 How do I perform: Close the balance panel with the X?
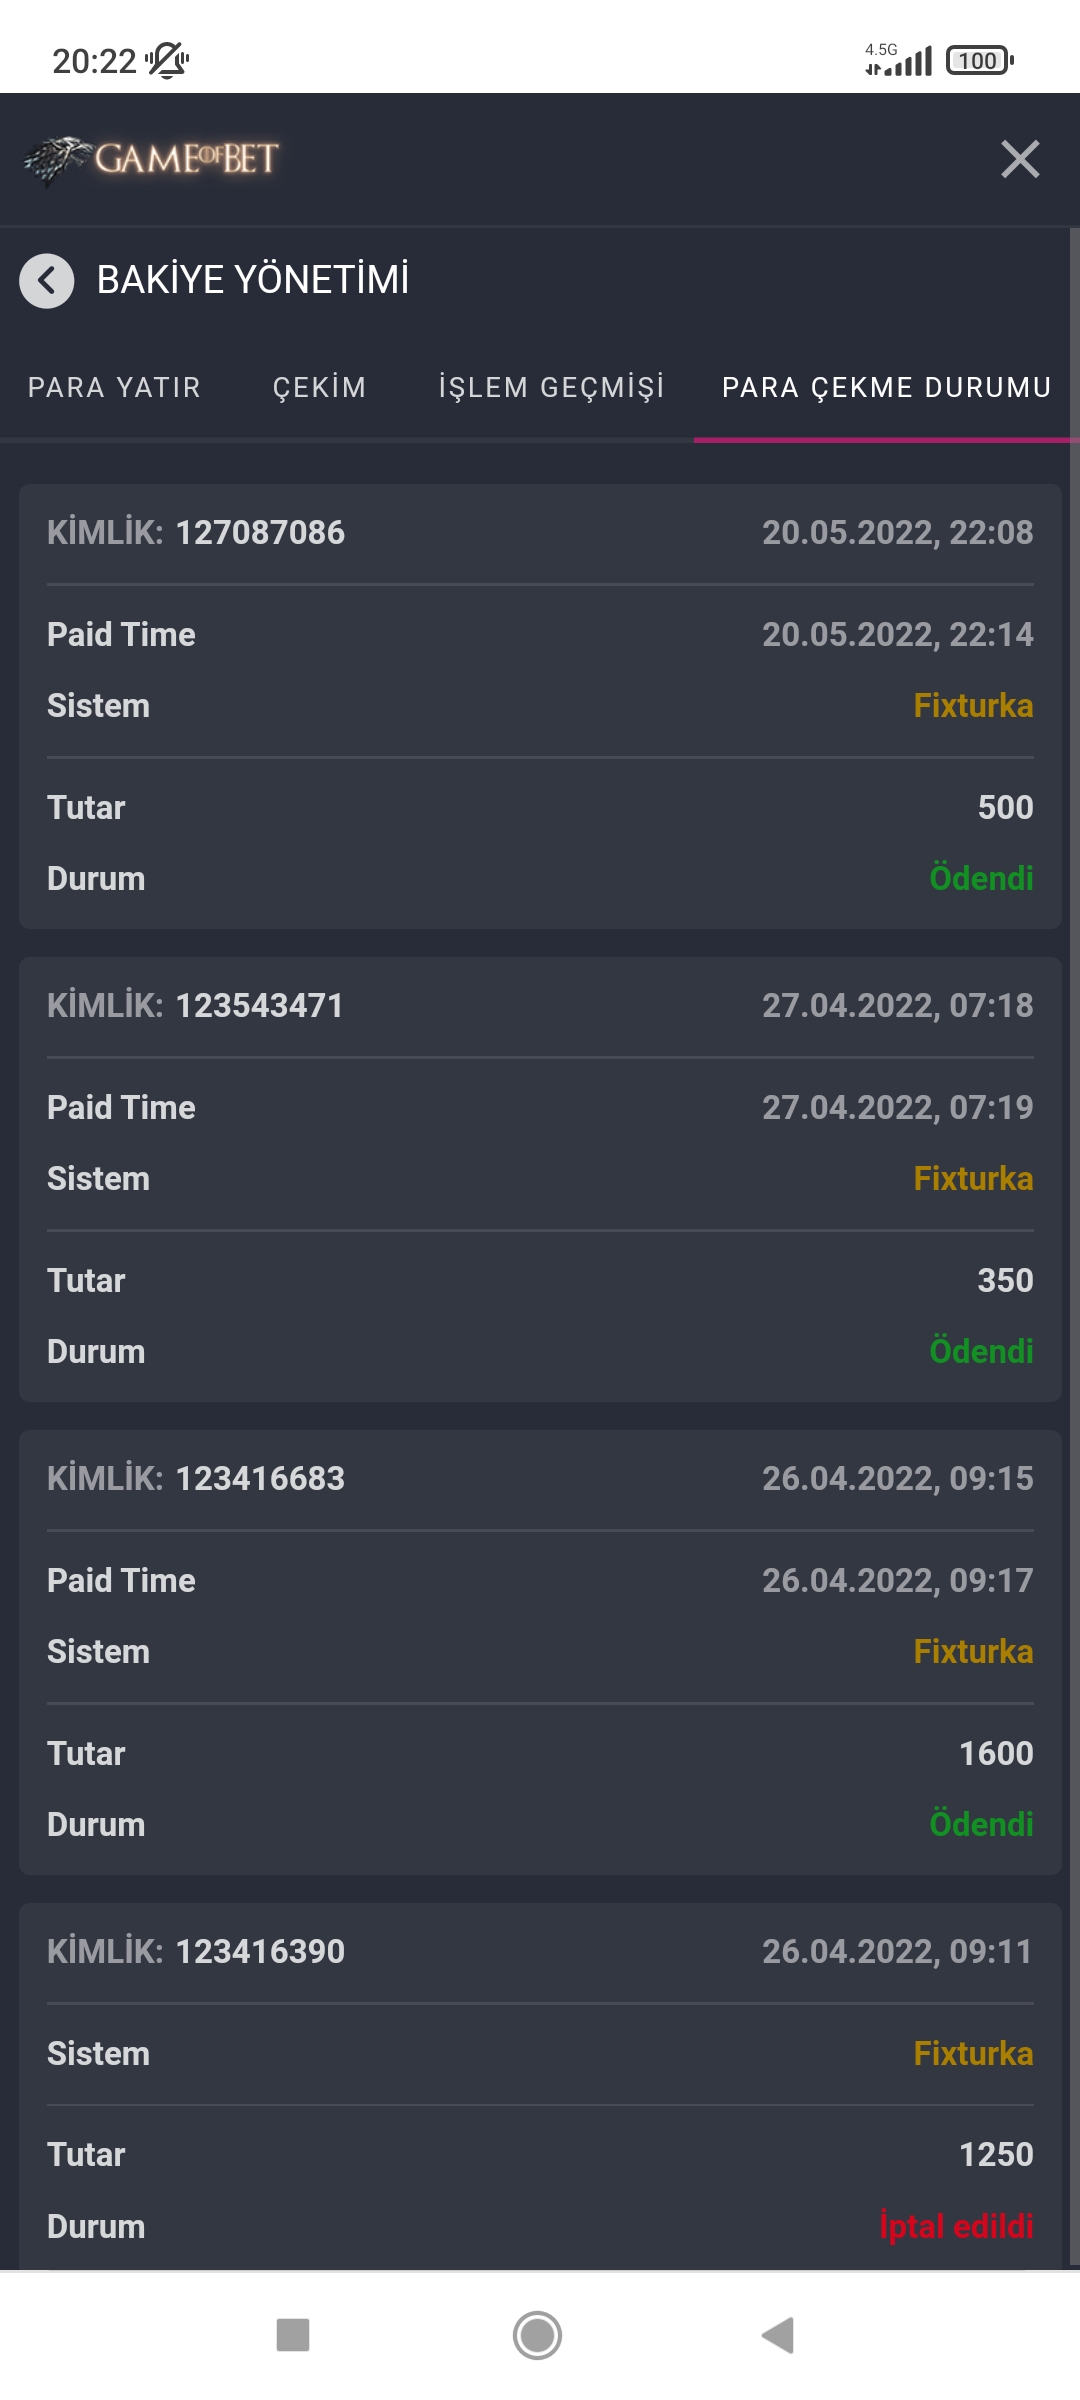coord(1020,159)
